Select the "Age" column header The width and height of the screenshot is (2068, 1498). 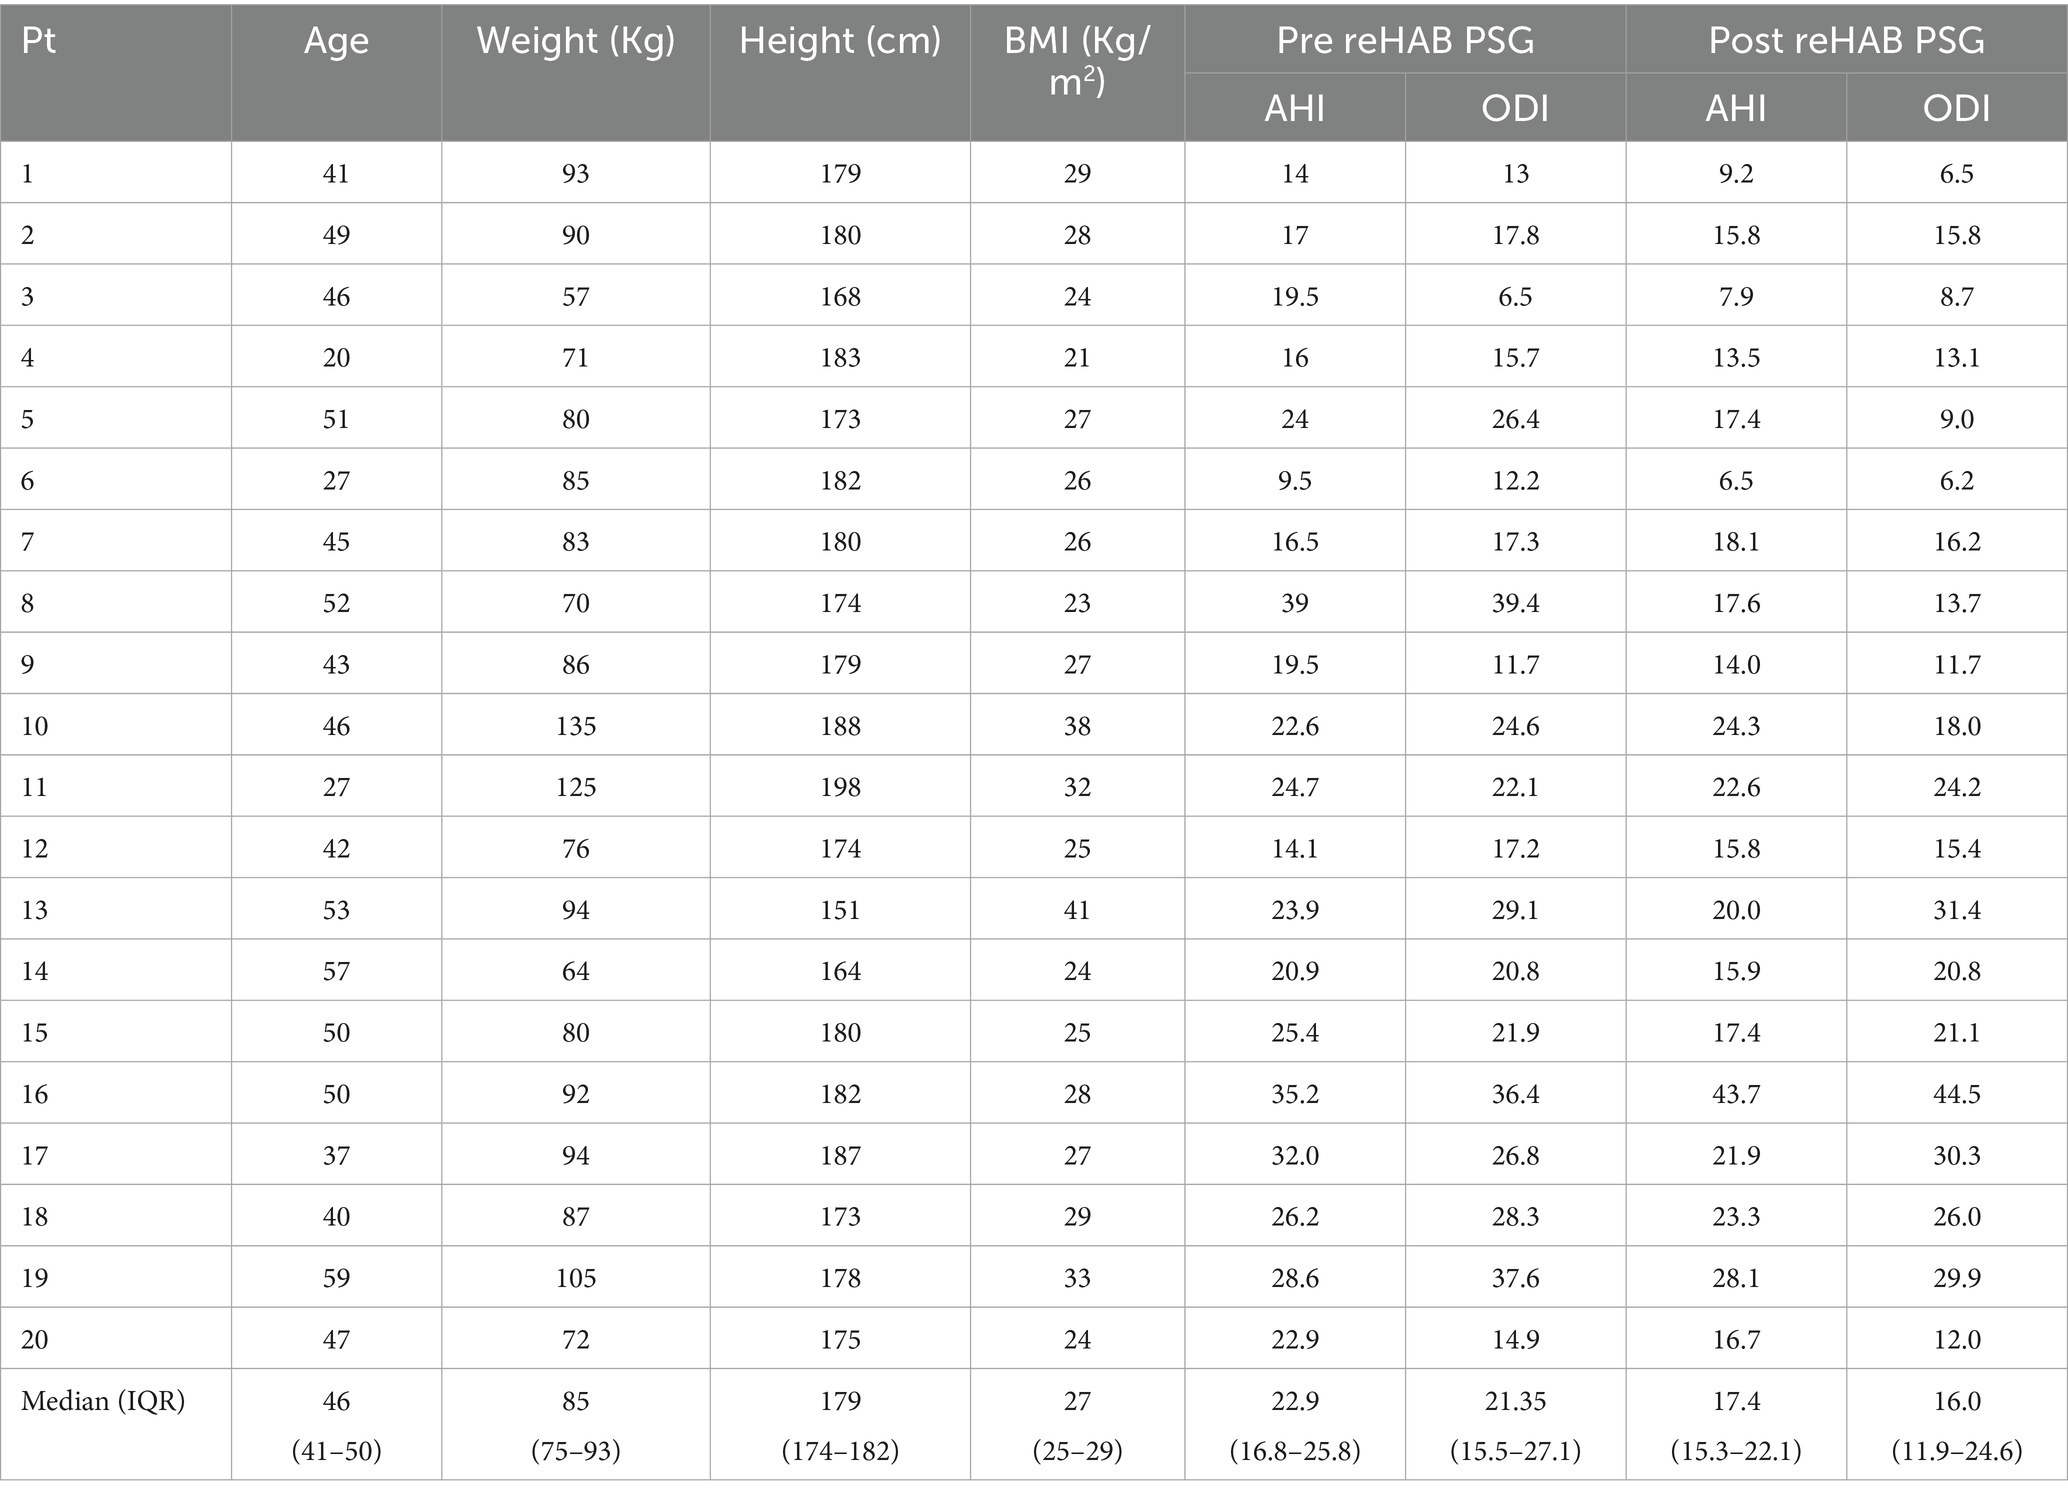(x=336, y=42)
